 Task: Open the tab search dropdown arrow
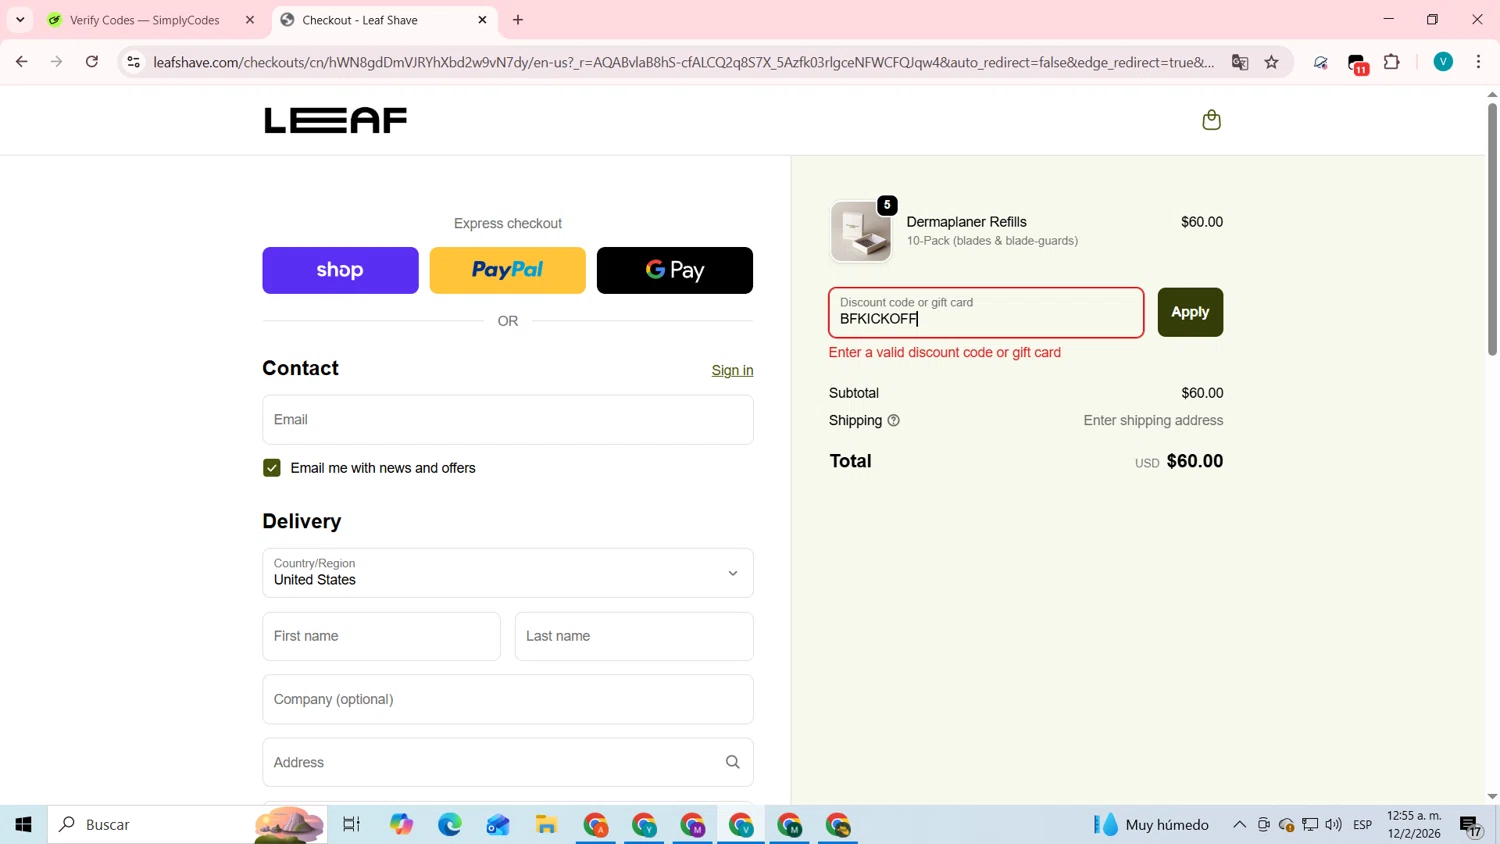coord(20,20)
